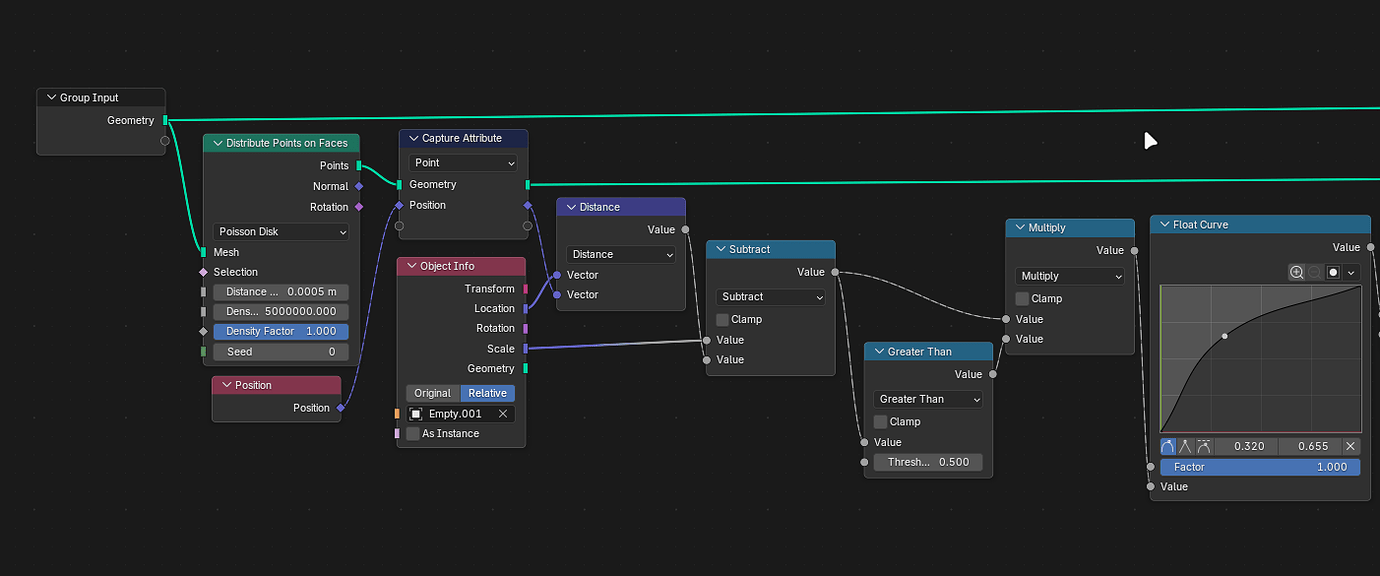The width and height of the screenshot is (1380, 576).
Task: Collapse the Object Info node
Action: click(x=410, y=266)
